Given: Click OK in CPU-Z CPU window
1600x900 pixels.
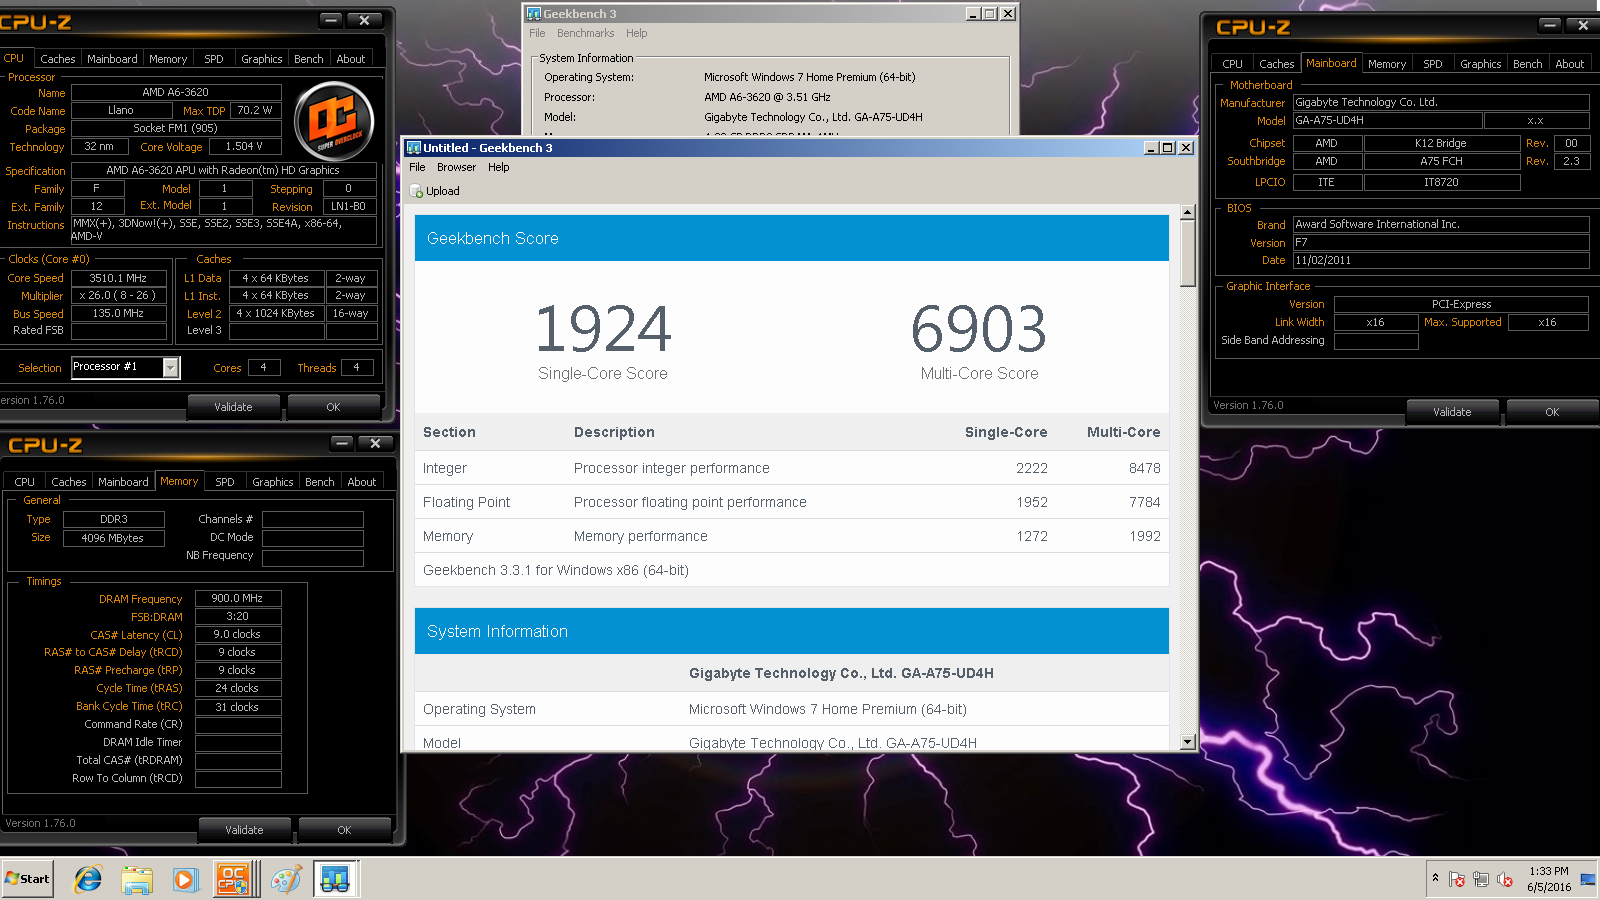Looking at the screenshot, I should (x=333, y=407).
